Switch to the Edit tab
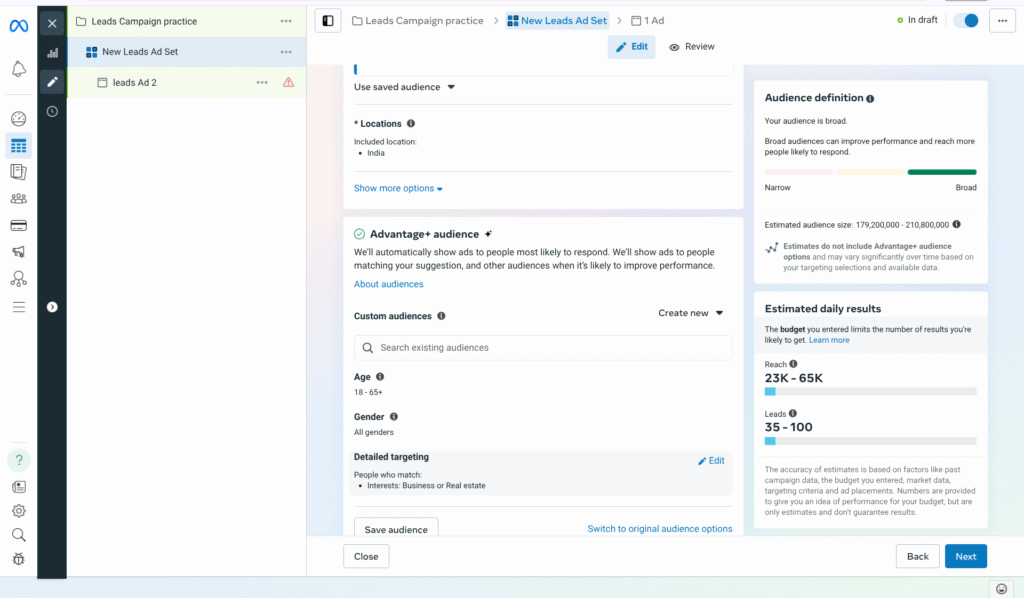The height and width of the screenshot is (598, 1024). [x=632, y=46]
